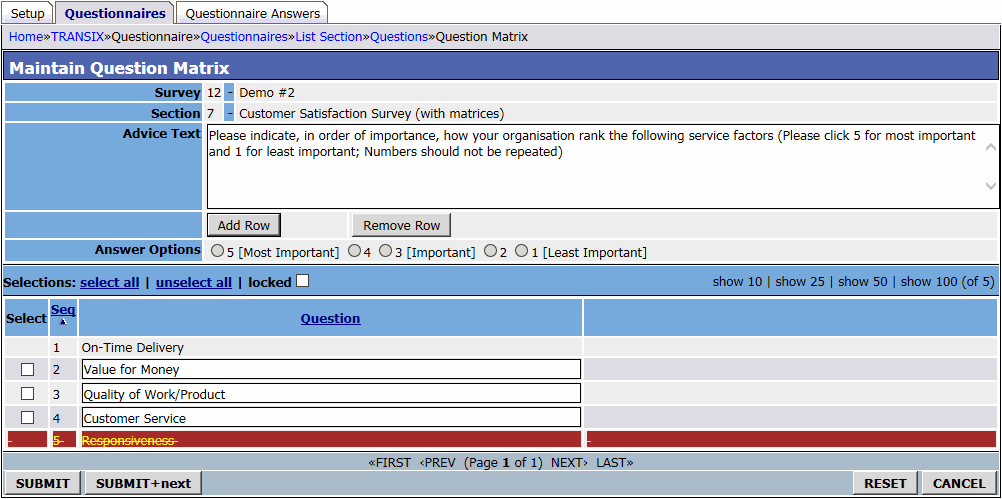Click the select all link
1002x499 pixels.
[110, 283]
